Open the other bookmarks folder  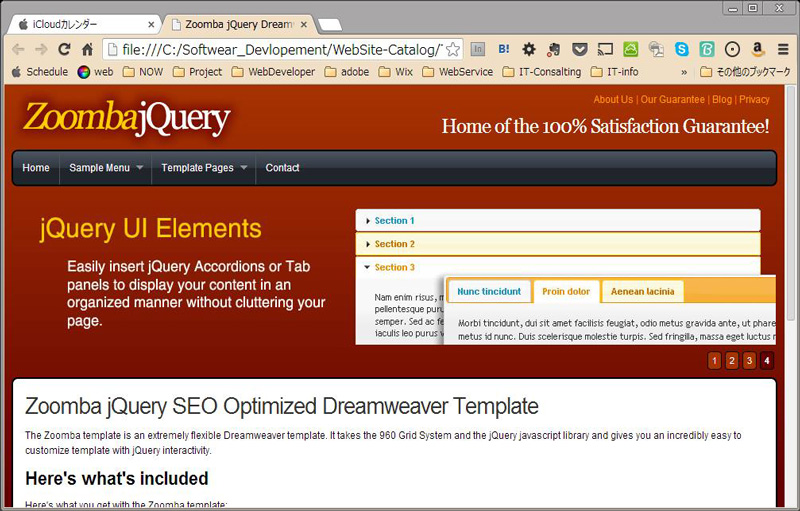pos(745,72)
